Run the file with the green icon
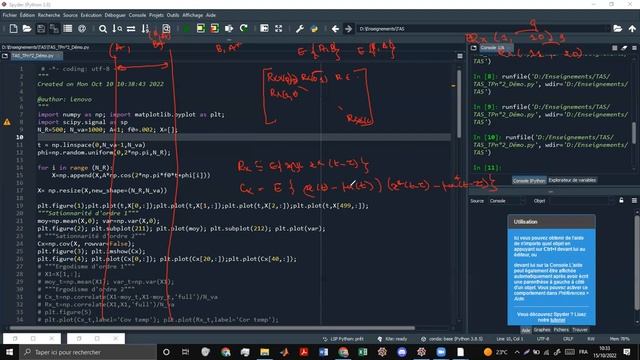The image size is (640, 360). click(x=186, y=29)
